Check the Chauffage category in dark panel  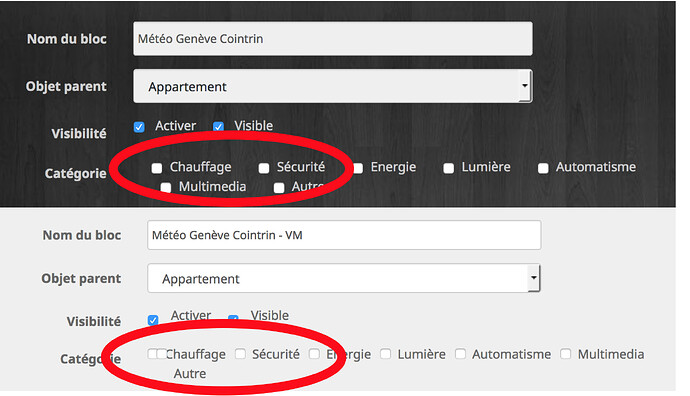[157, 168]
